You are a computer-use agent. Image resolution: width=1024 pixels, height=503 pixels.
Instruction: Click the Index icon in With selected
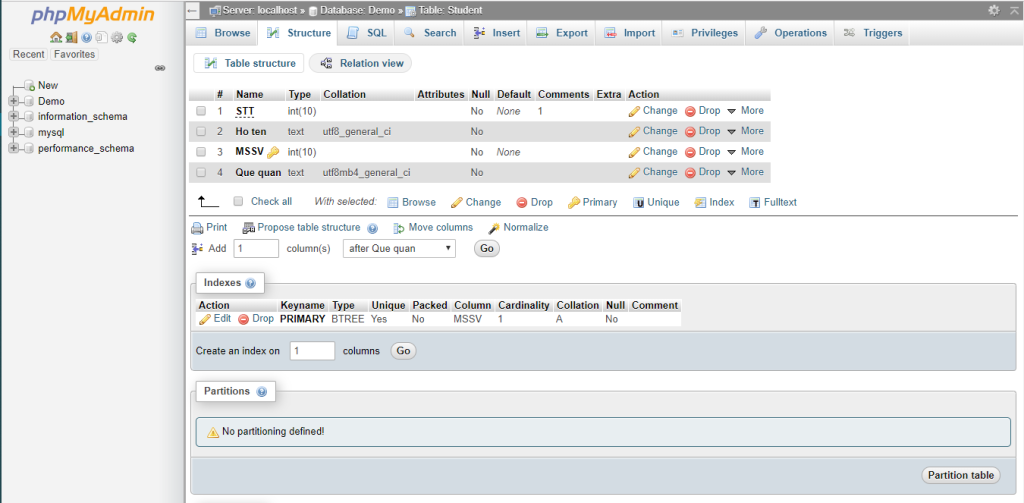point(699,203)
